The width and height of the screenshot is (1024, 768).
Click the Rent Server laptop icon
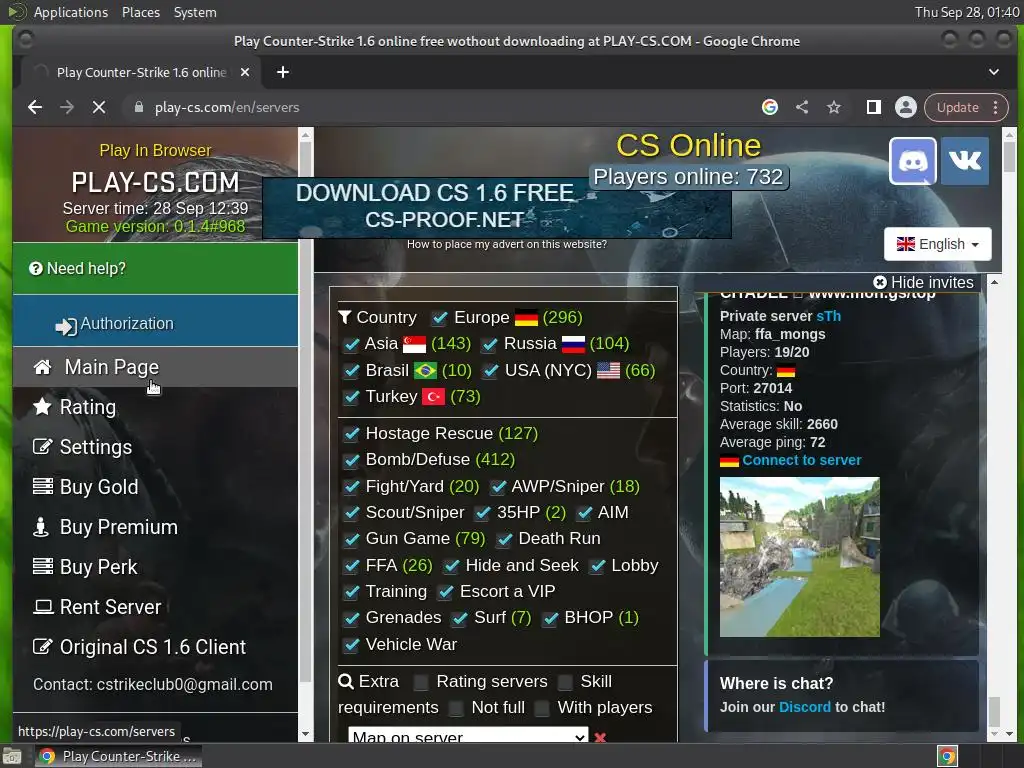(x=43, y=607)
